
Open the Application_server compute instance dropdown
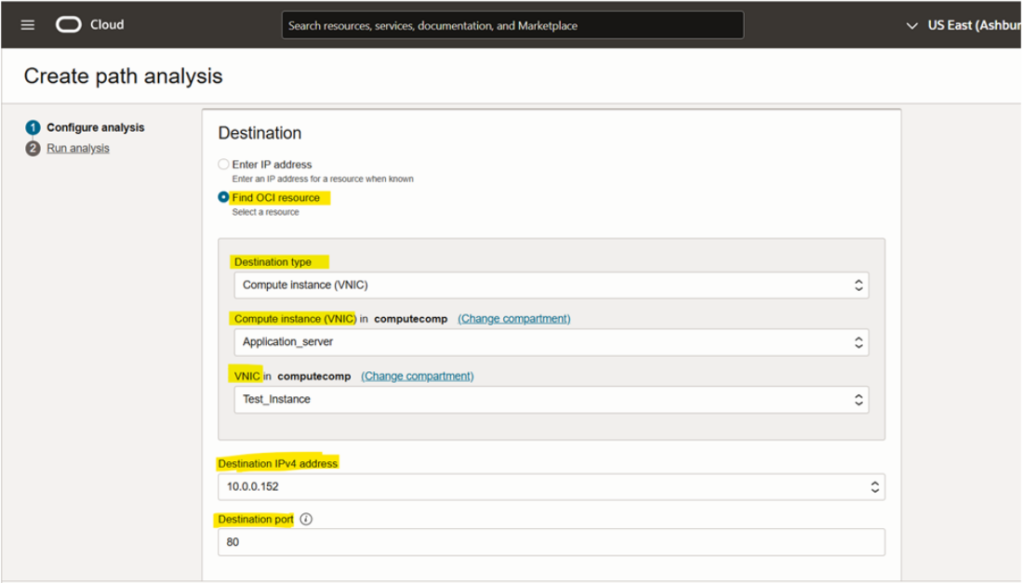[x=551, y=342]
